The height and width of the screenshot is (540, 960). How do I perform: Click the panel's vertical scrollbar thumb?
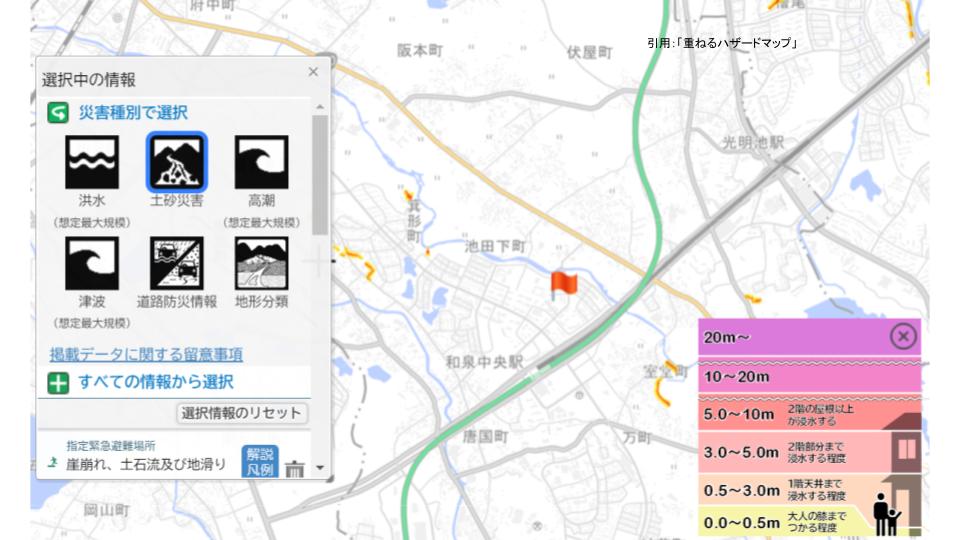(x=320, y=175)
